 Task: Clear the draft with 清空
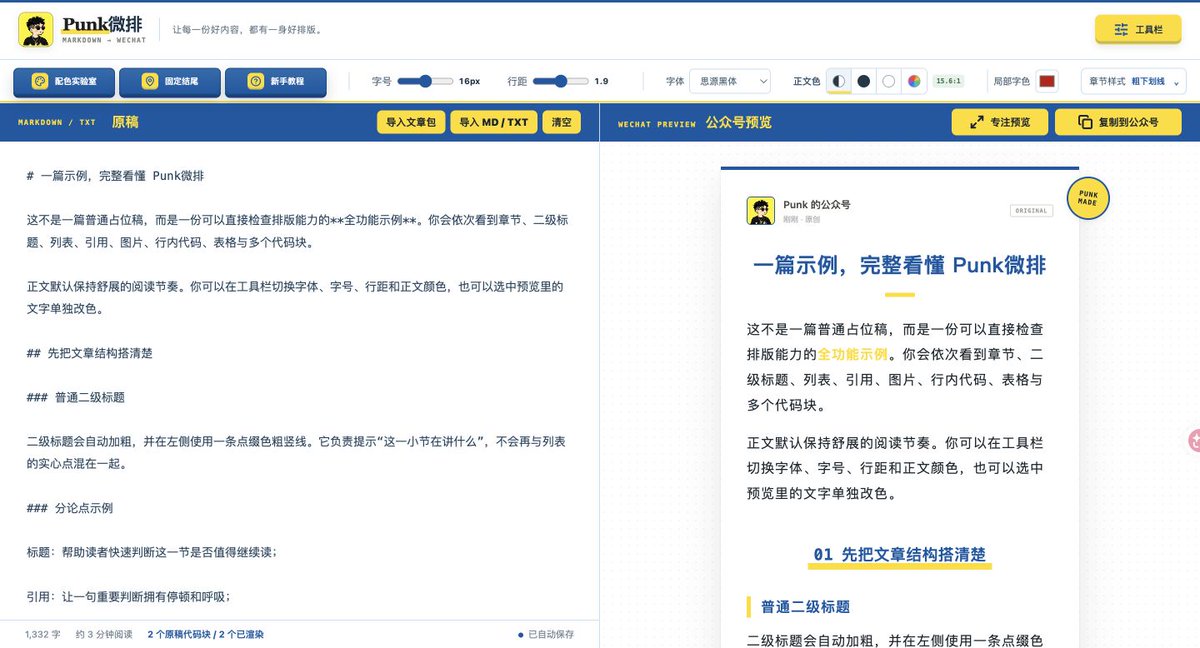(561, 122)
